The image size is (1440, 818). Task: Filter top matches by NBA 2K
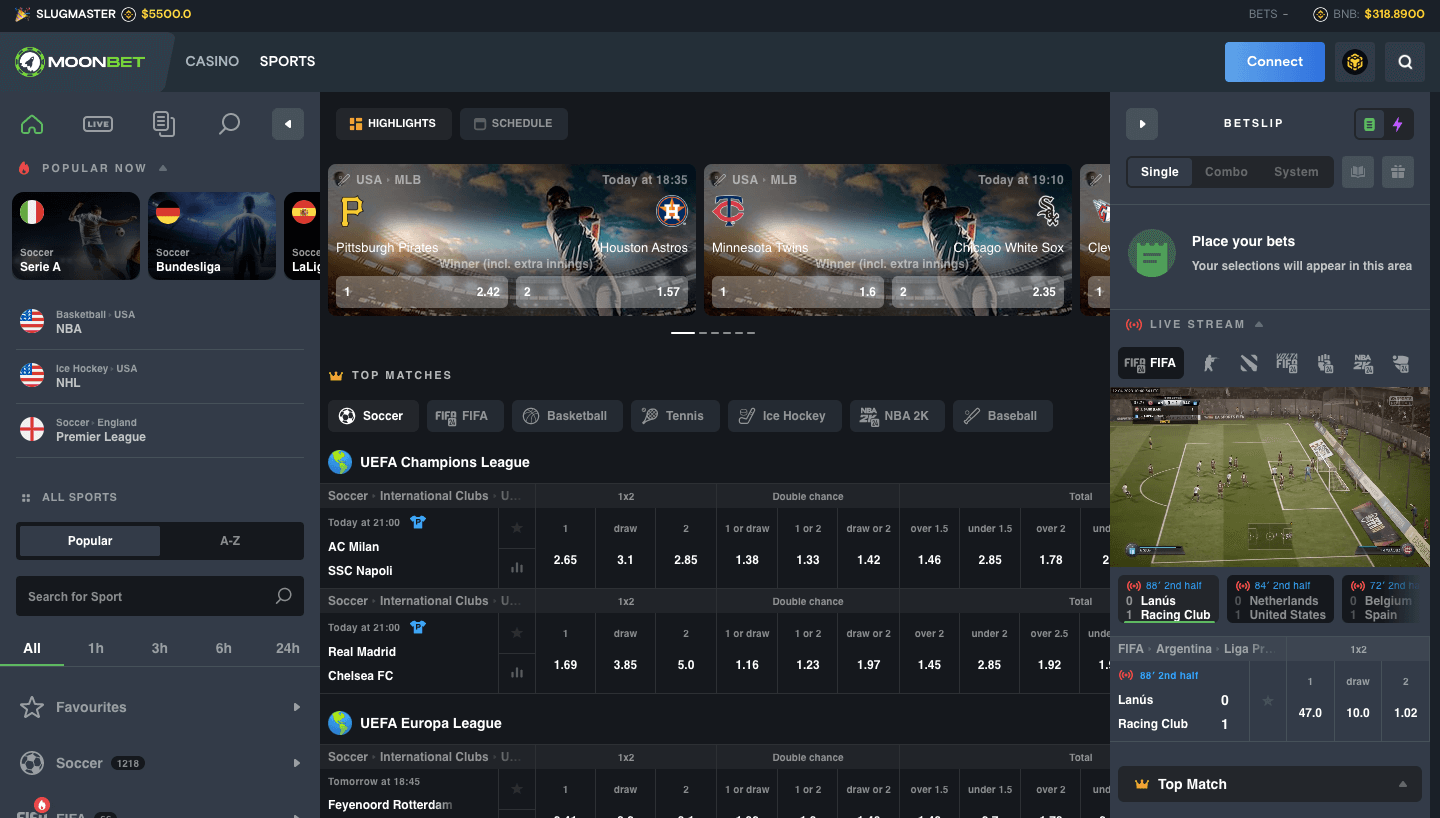(897, 416)
